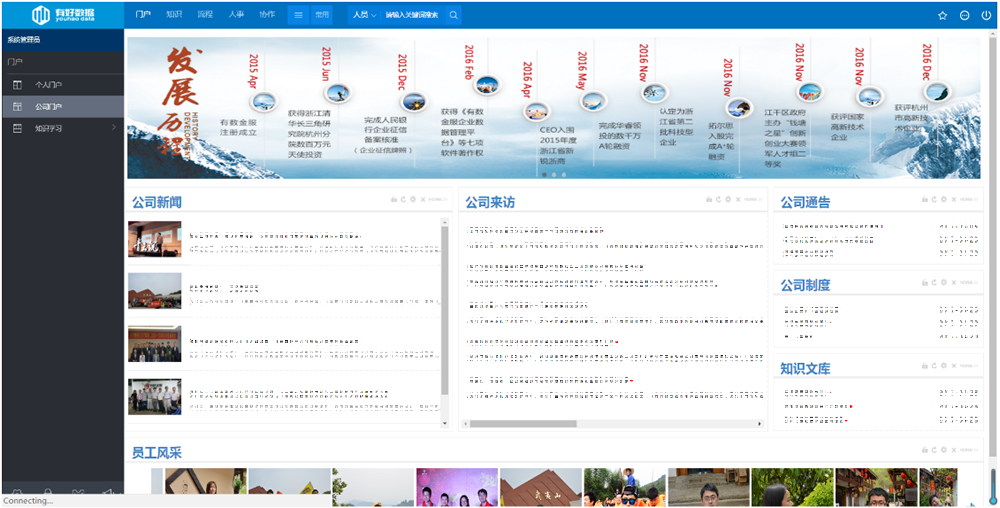Screen dimensions: 1000x508
Task: Click the search magnifier icon in top bar
Action: (x=453, y=15)
